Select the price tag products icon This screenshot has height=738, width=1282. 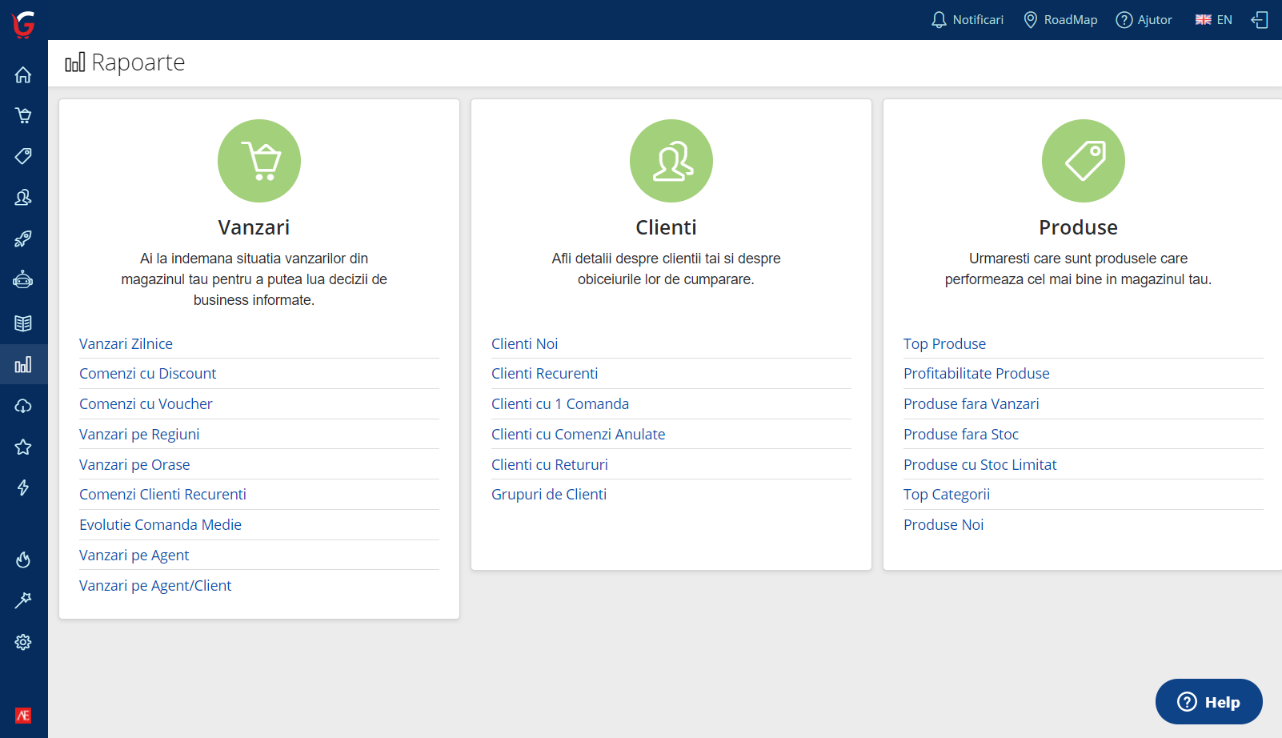[x=23, y=156]
